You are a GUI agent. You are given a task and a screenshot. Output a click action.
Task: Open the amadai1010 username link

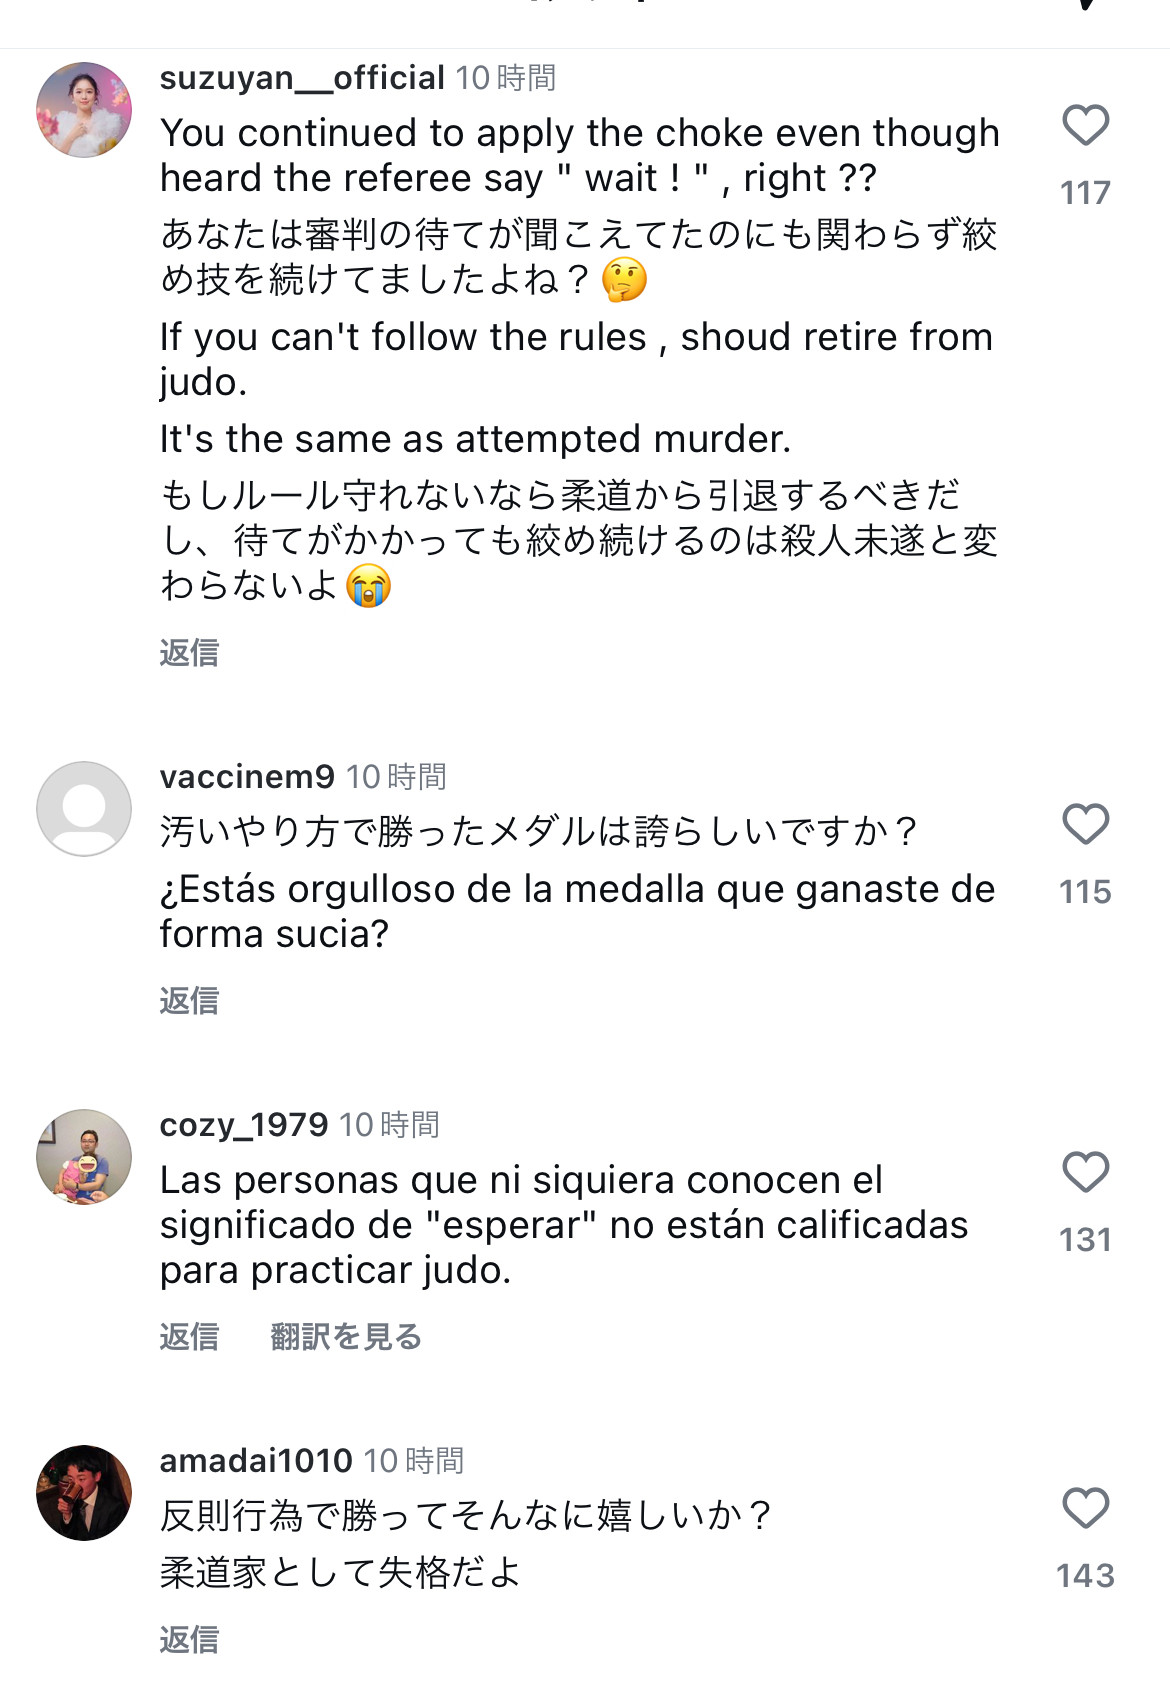coord(256,1461)
